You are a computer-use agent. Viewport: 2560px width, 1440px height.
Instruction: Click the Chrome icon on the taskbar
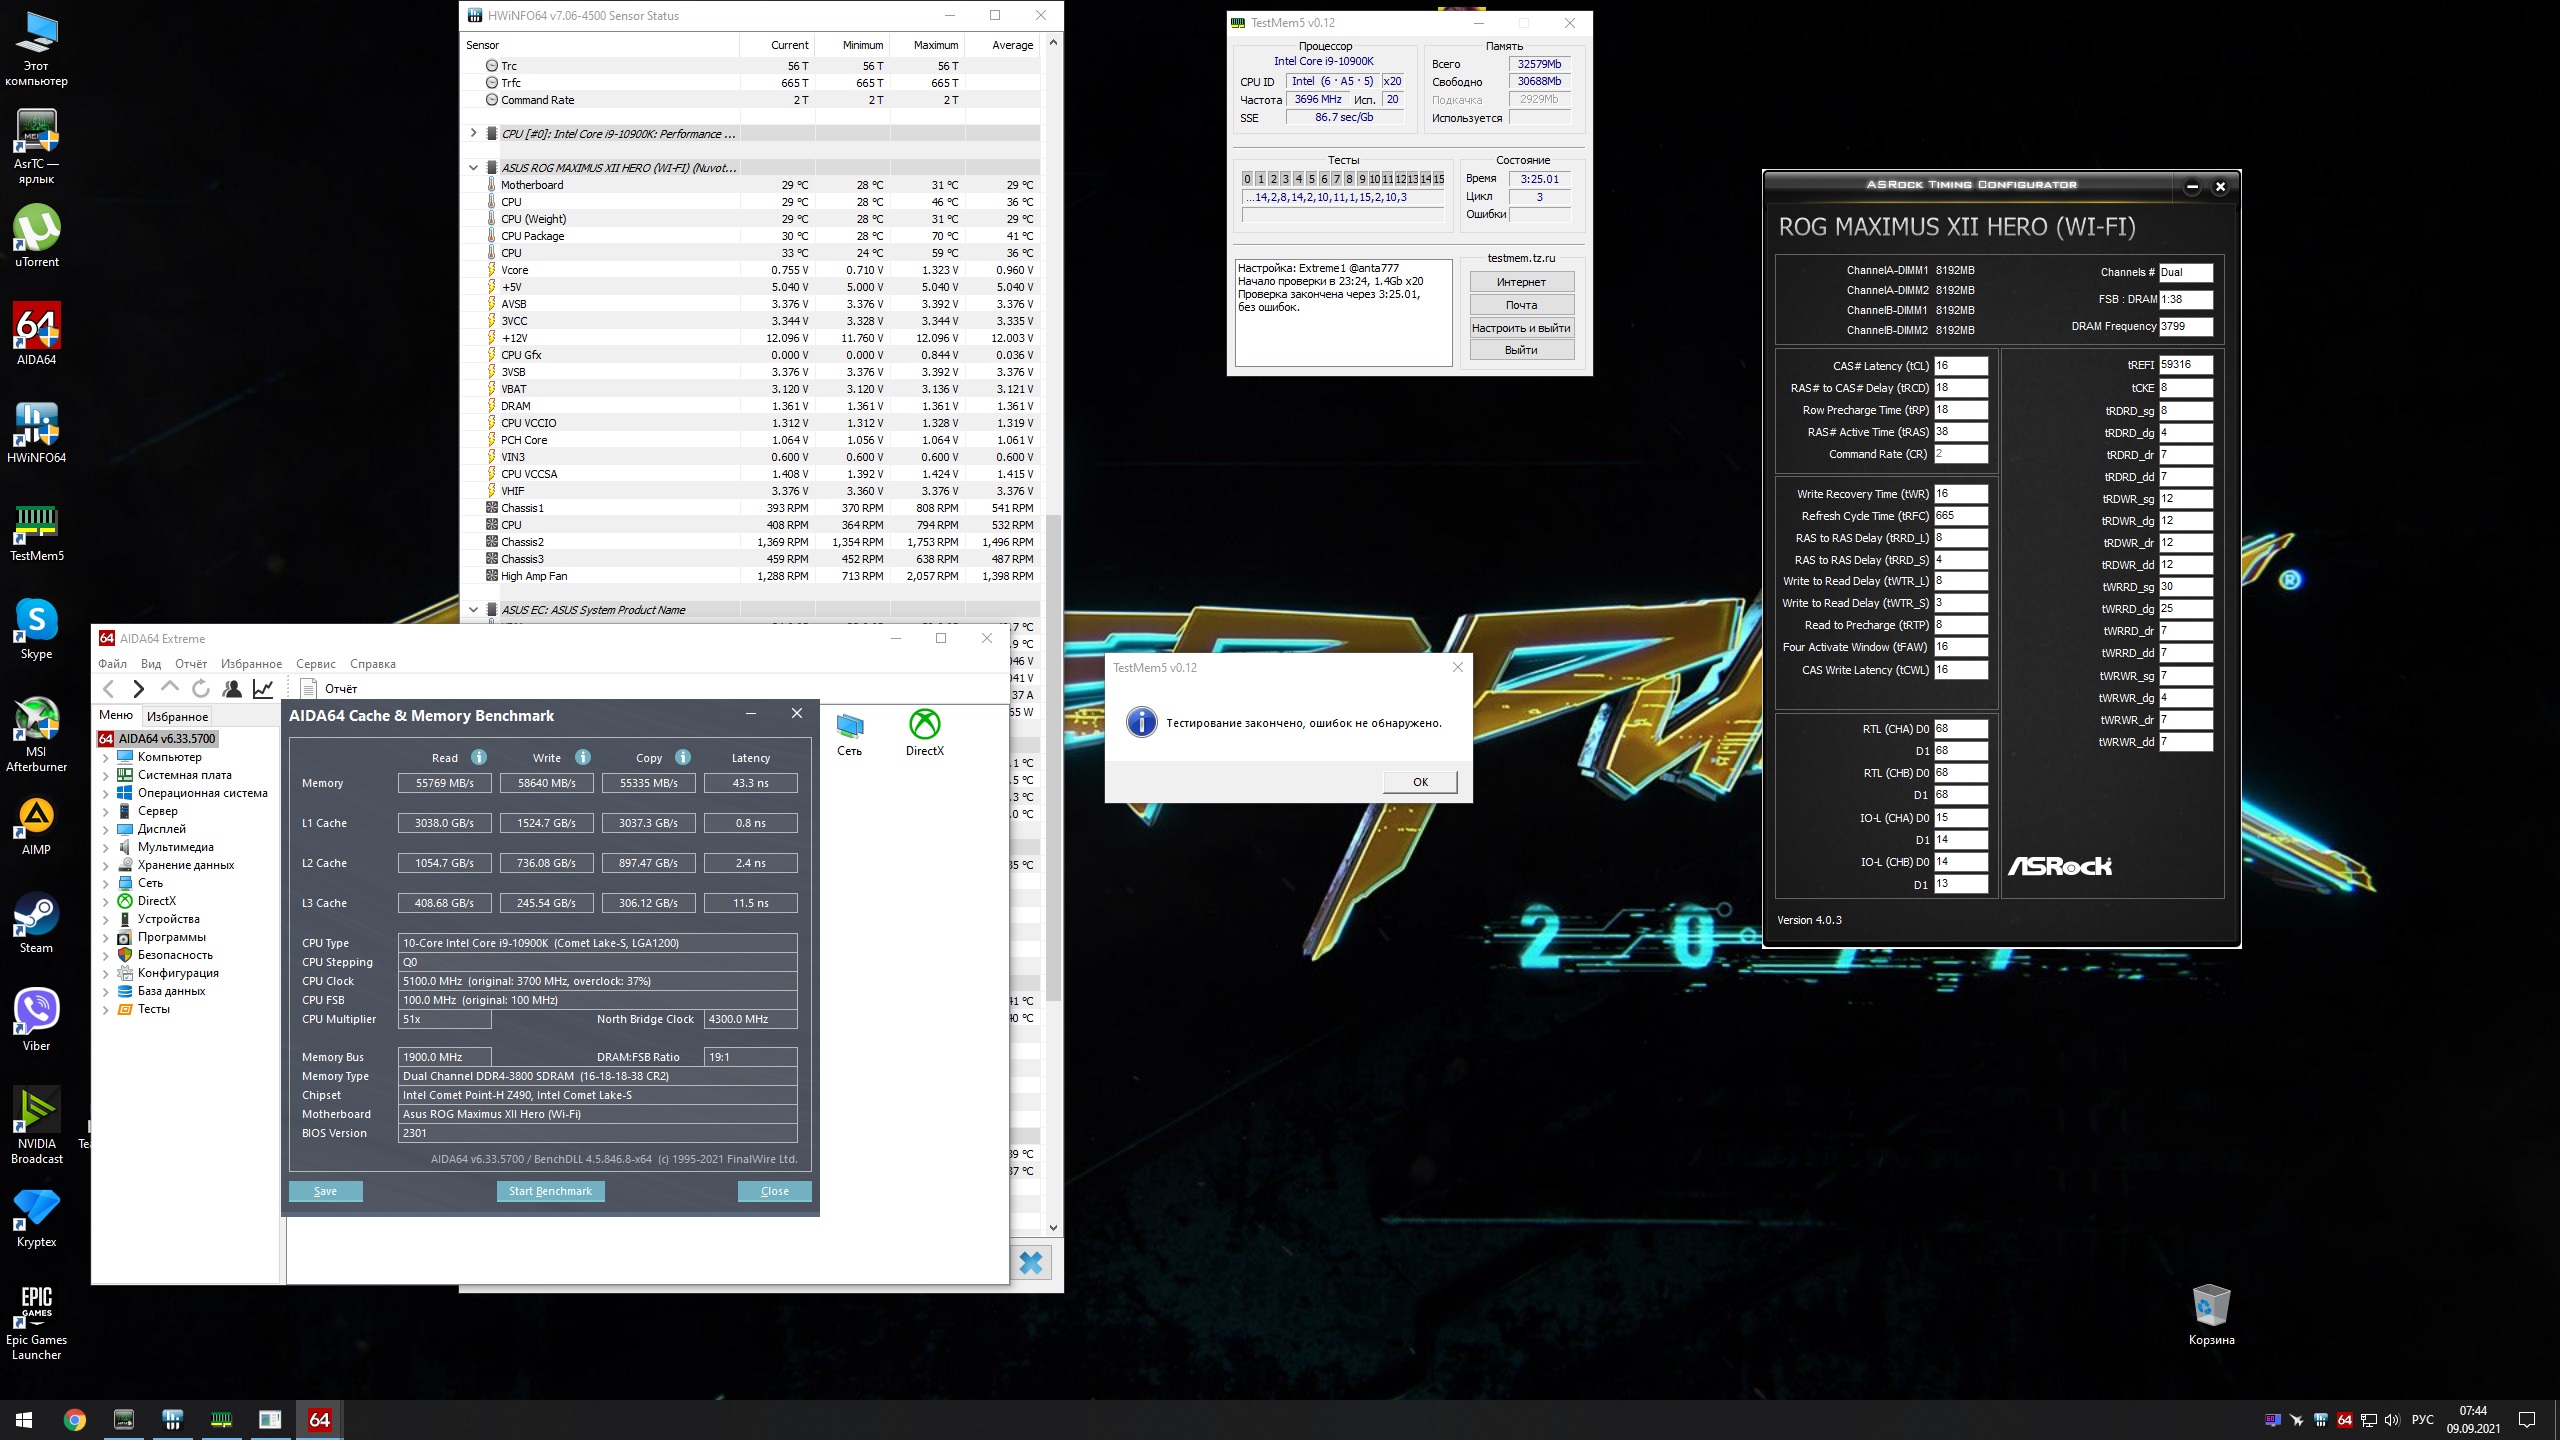[74, 1419]
